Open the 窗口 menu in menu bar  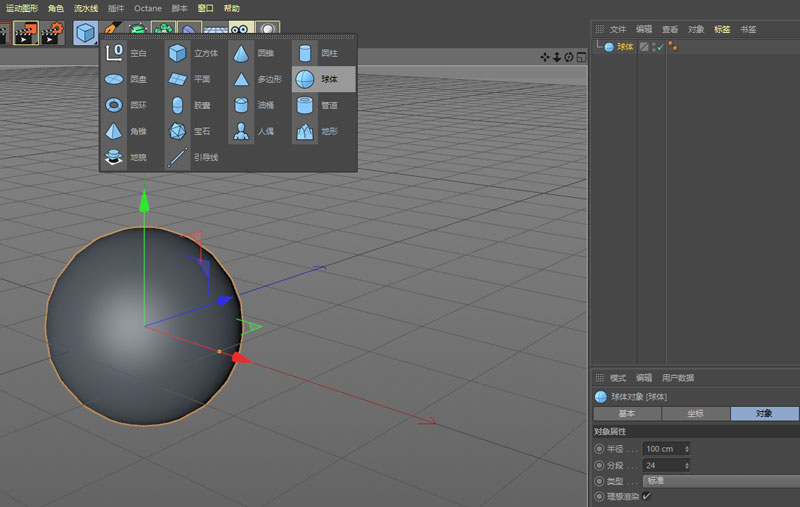coord(205,8)
